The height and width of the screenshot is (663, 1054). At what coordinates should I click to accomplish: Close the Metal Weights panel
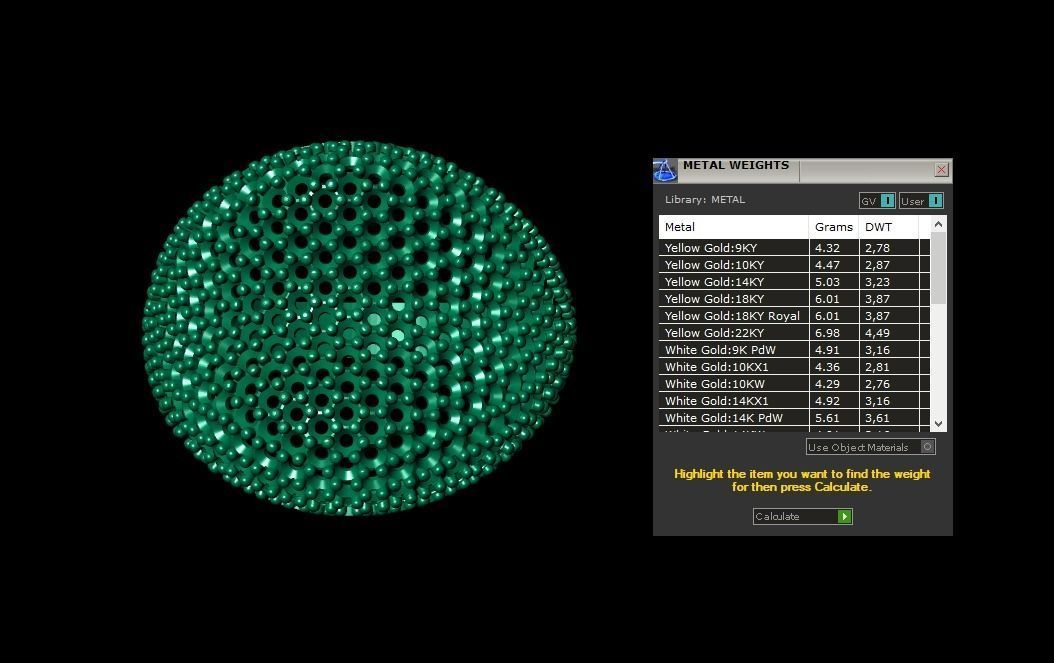tap(941, 170)
